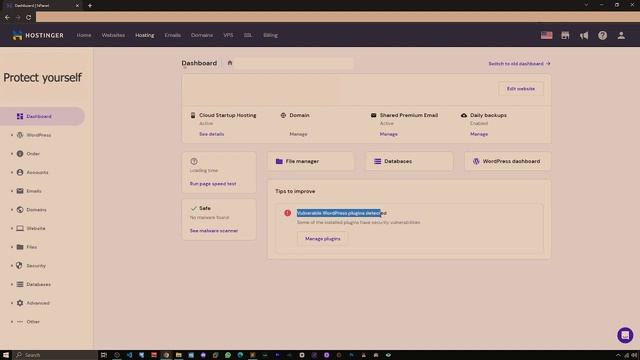The width and height of the screenshot is (640, 360).
Task: Click Manage under Domain
Action: tap(298, 134)
